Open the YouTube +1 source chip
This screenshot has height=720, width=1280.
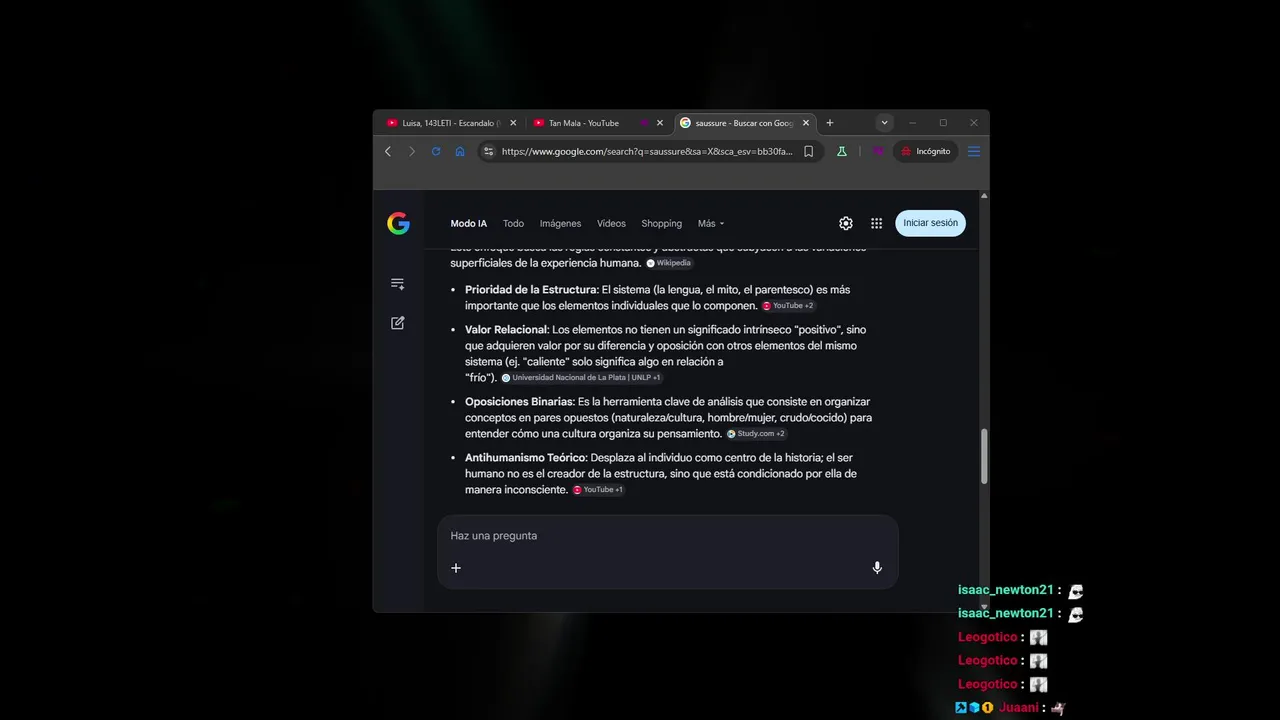click(x=598, y=490)
